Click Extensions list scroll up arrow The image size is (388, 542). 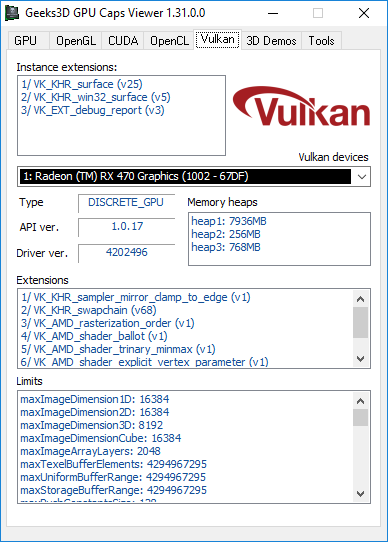360,299
